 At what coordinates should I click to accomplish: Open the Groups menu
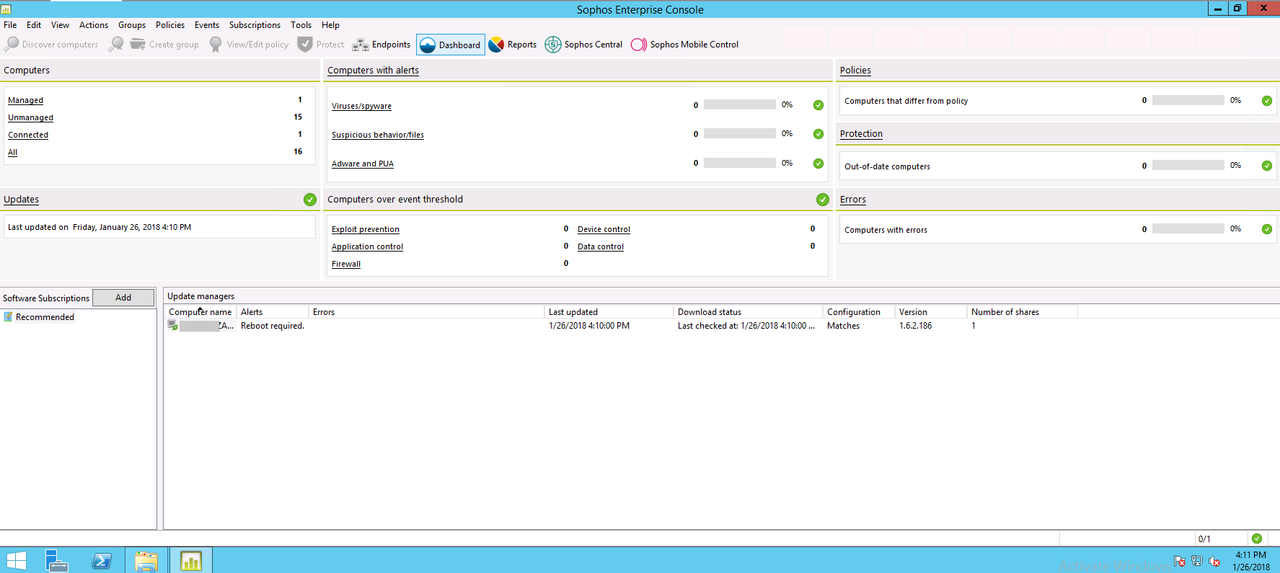[132, 25]
